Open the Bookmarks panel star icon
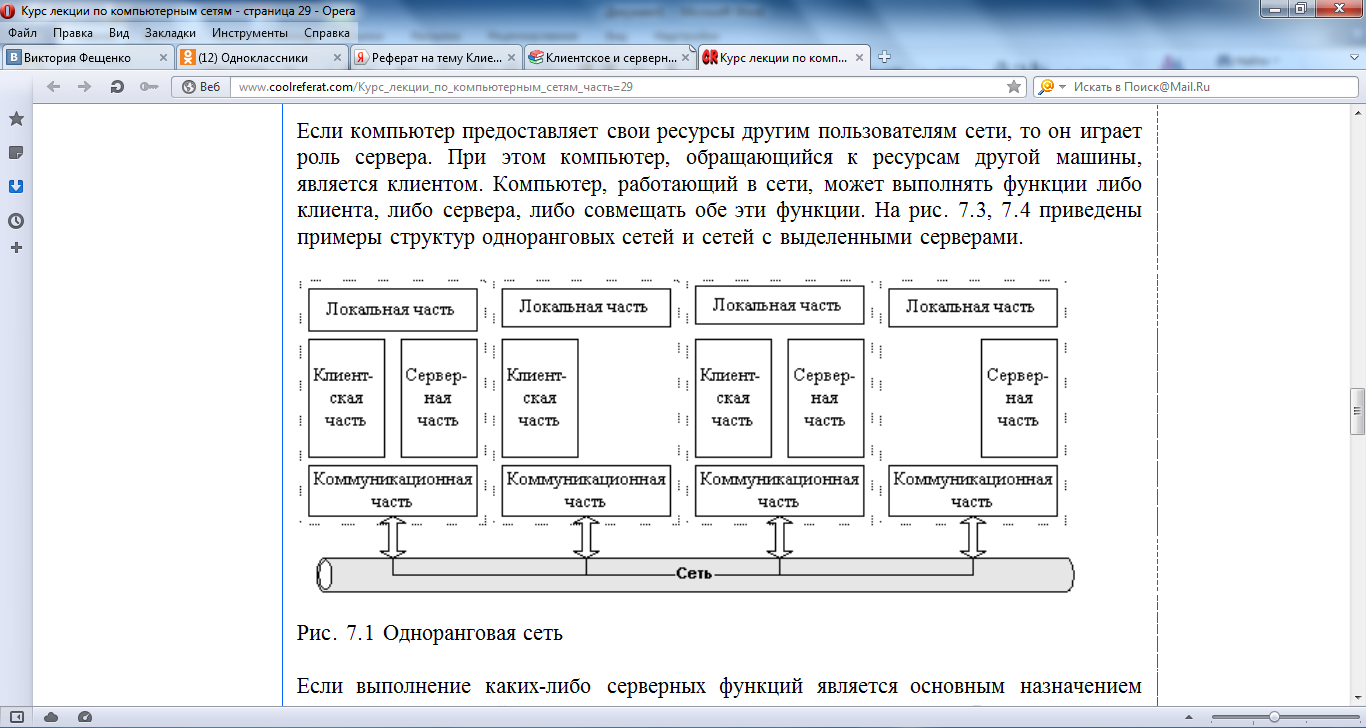1366x728 pixels. pos(16,119)
